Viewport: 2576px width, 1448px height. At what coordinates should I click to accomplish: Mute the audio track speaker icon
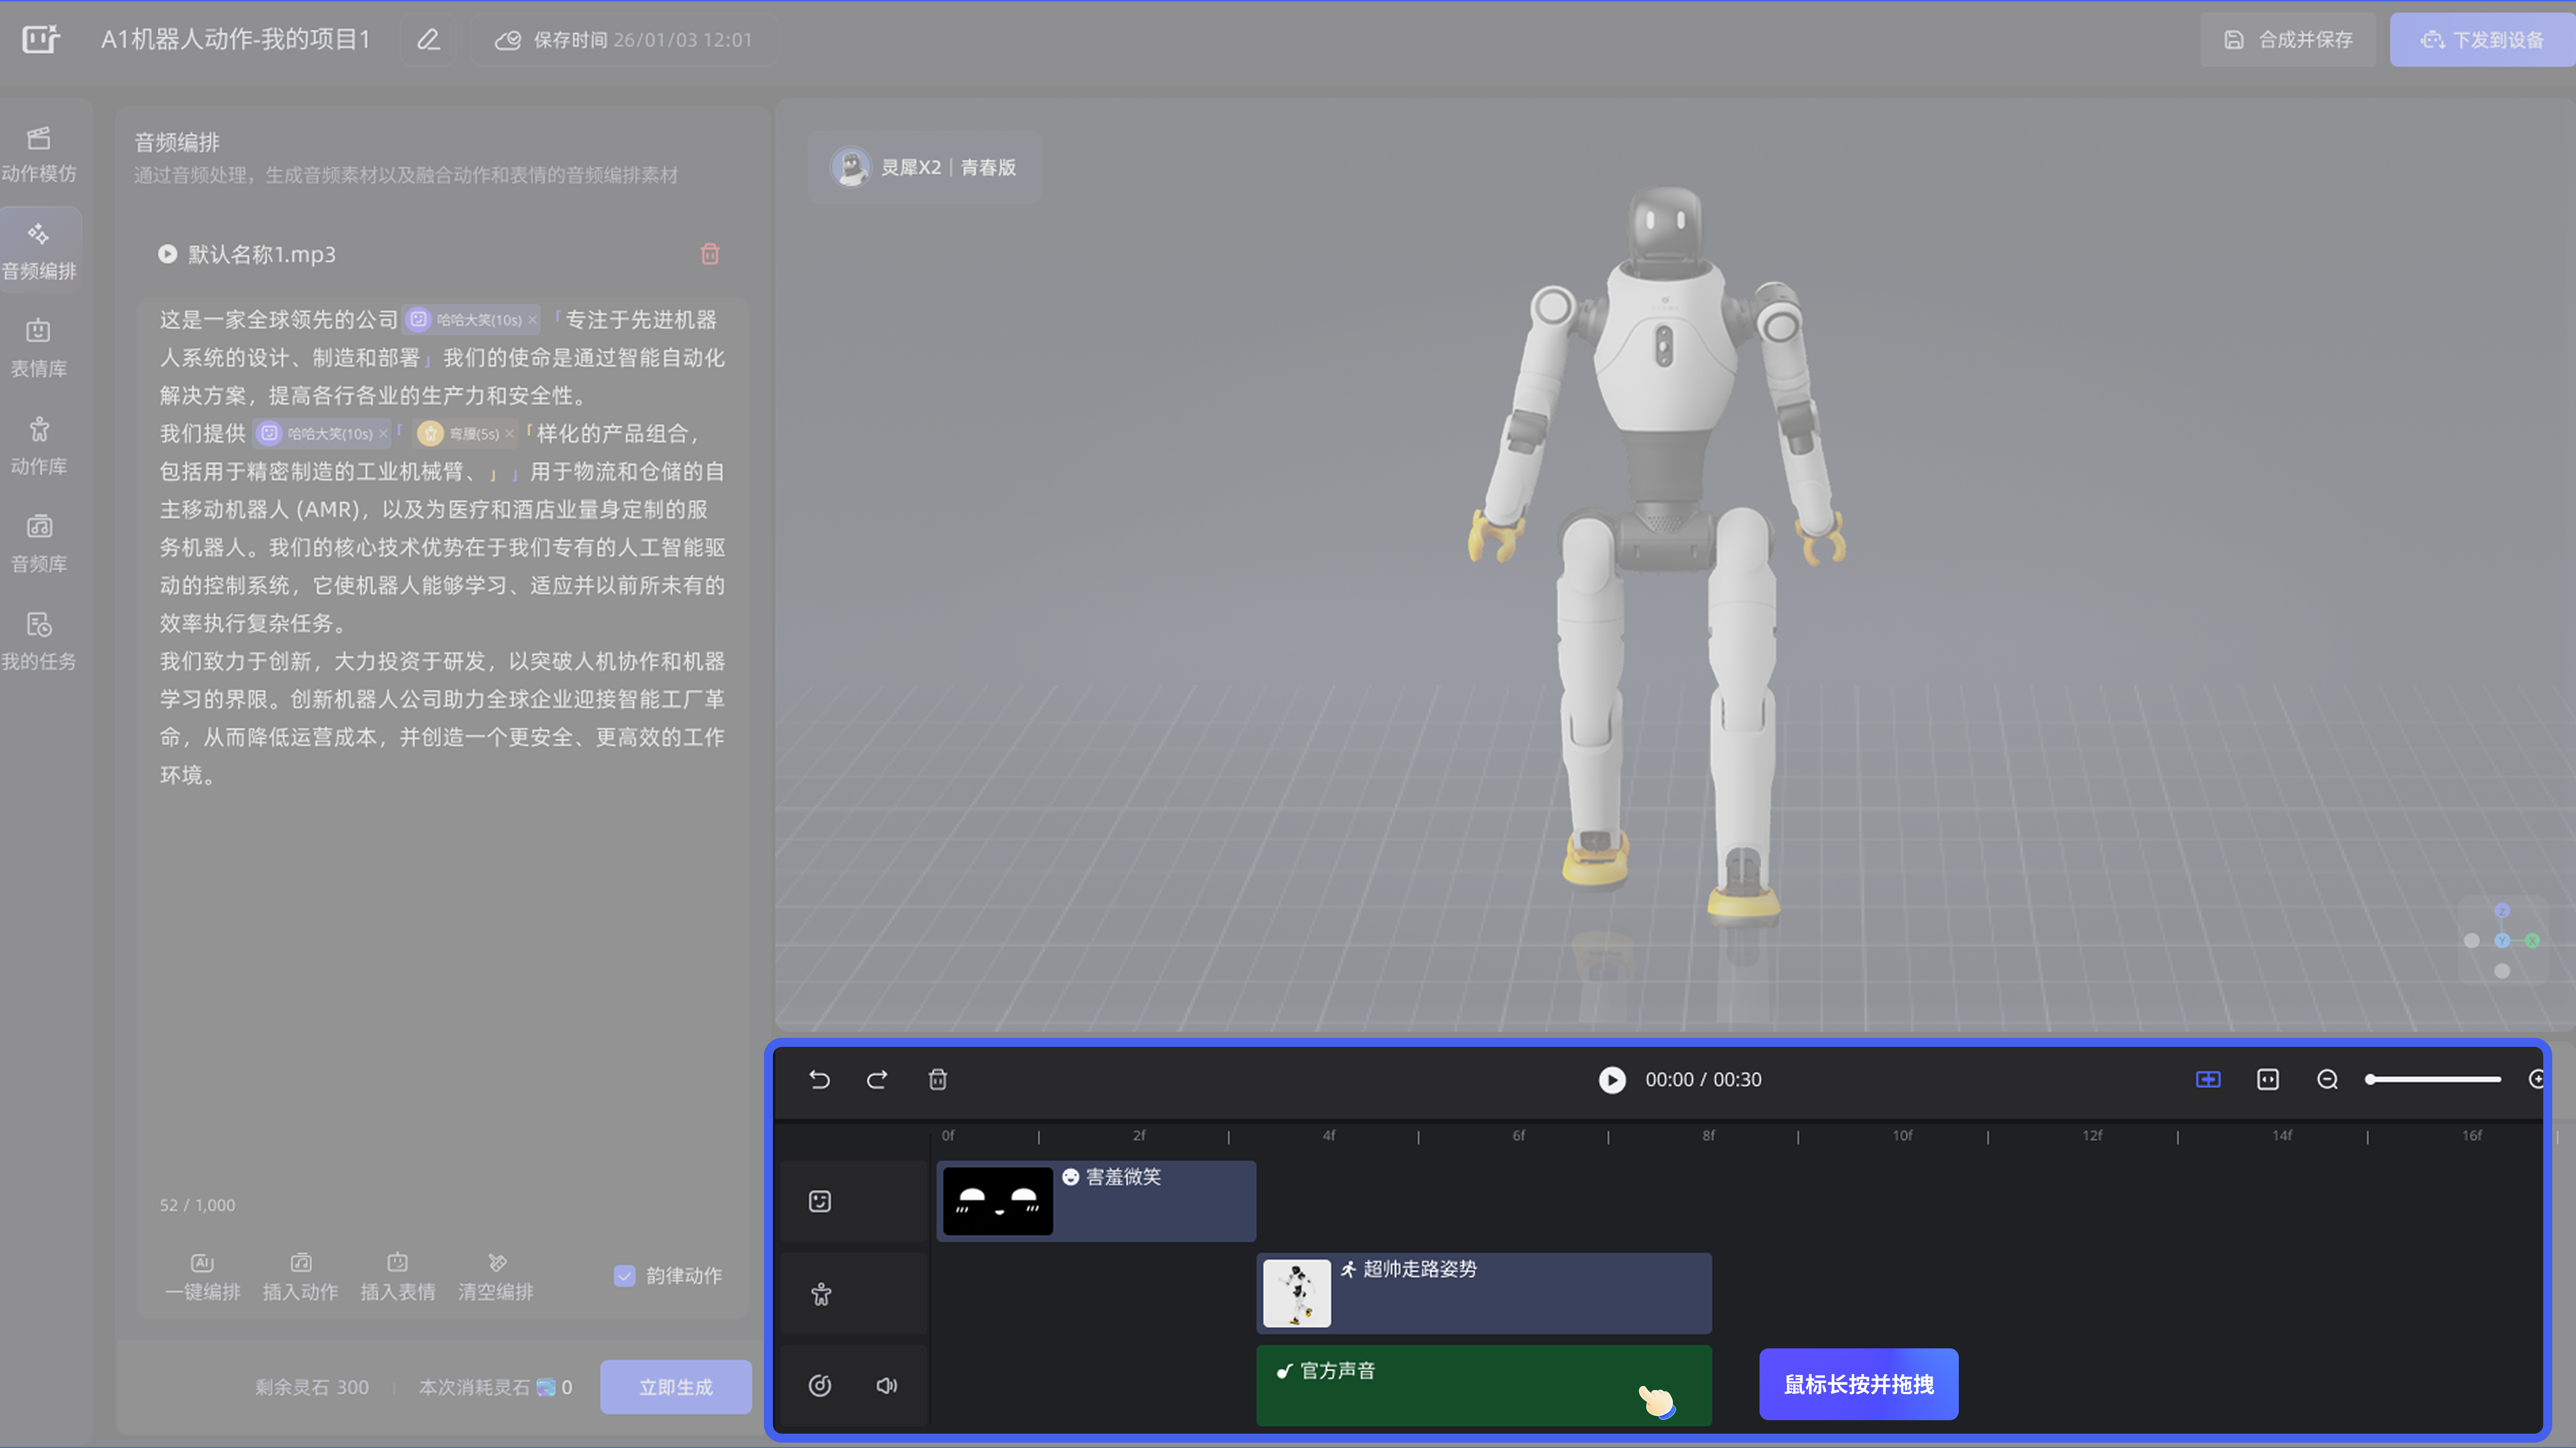886,1385
